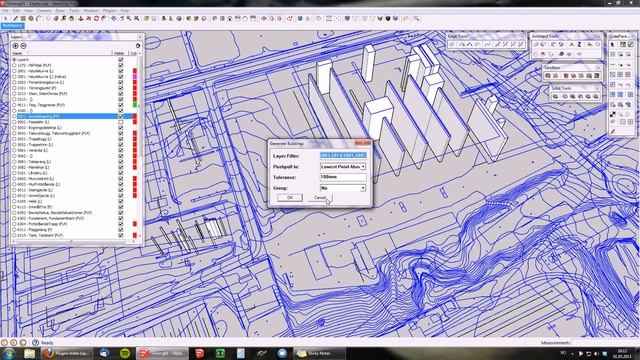Click OK in Generate Buildings dialog
Screen dimensions: 640x360
pos(290,198)
